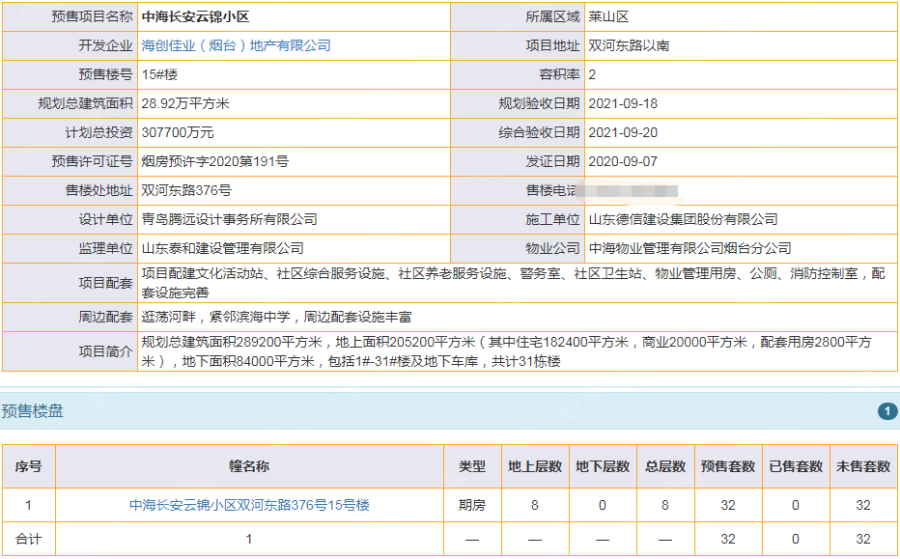This screenshot has height=559, width=900.
Task: Select design firm 青岛腾远设计事务所有限公司
Action: [x=229, y=219]
